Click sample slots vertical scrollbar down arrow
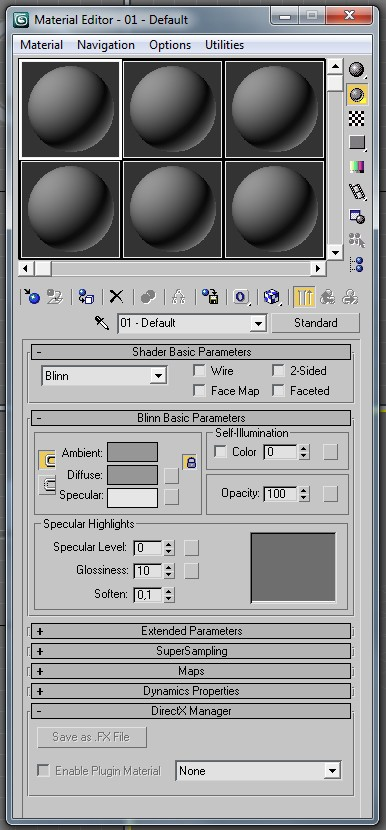This screenshot has height=830, width=386. pos(334,252)
